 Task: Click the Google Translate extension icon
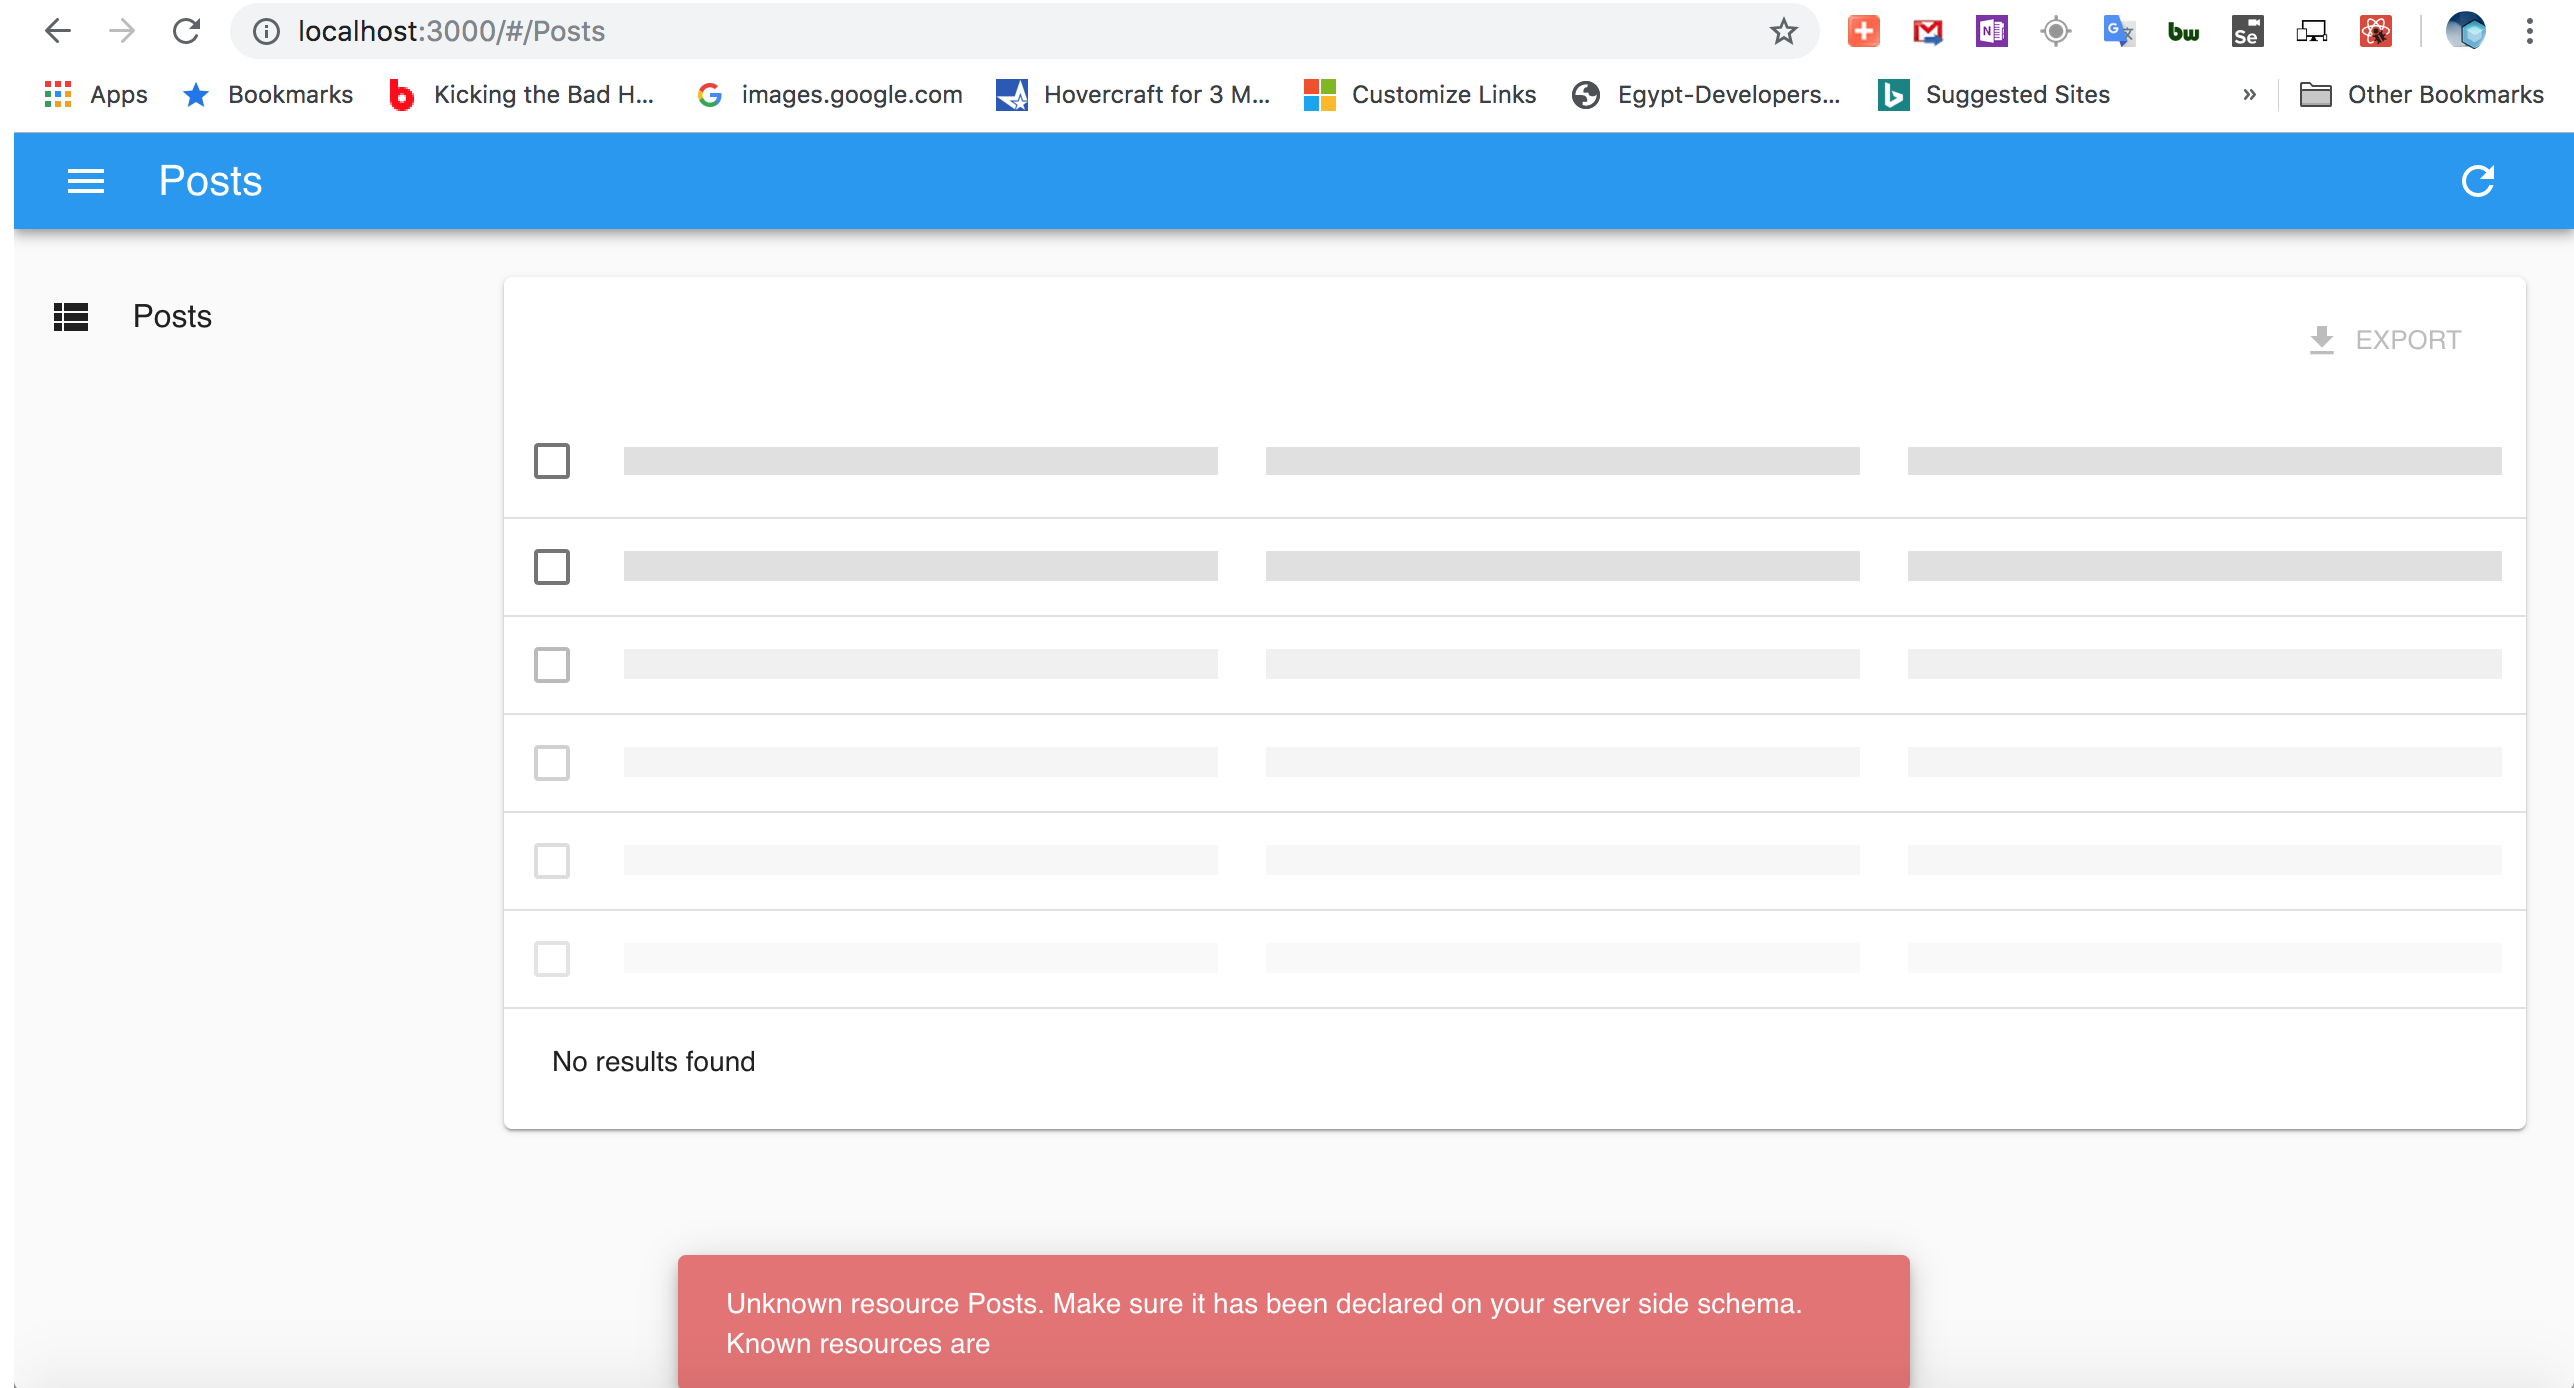(2118, 31)
